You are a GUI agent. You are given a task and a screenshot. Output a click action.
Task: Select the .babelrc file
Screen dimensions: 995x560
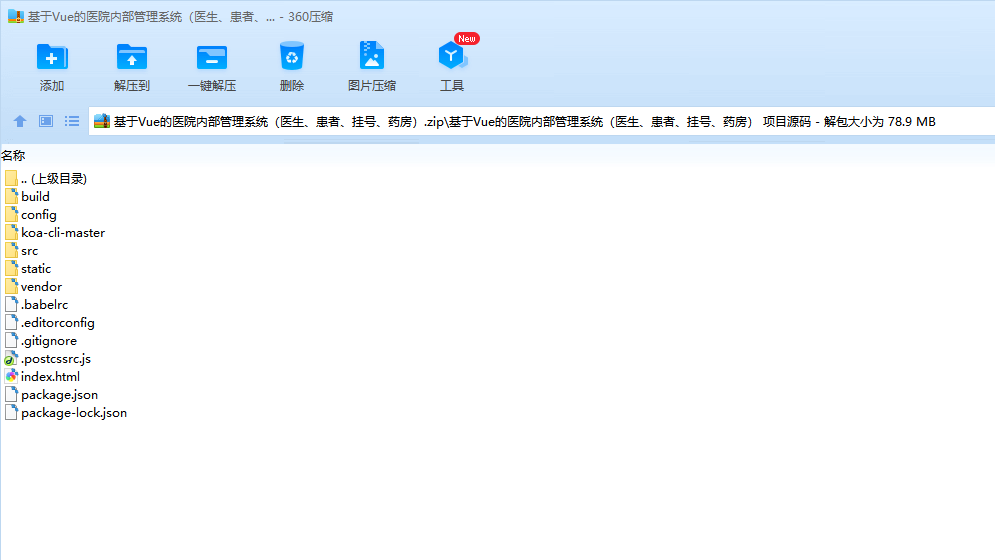pos(44,305)
